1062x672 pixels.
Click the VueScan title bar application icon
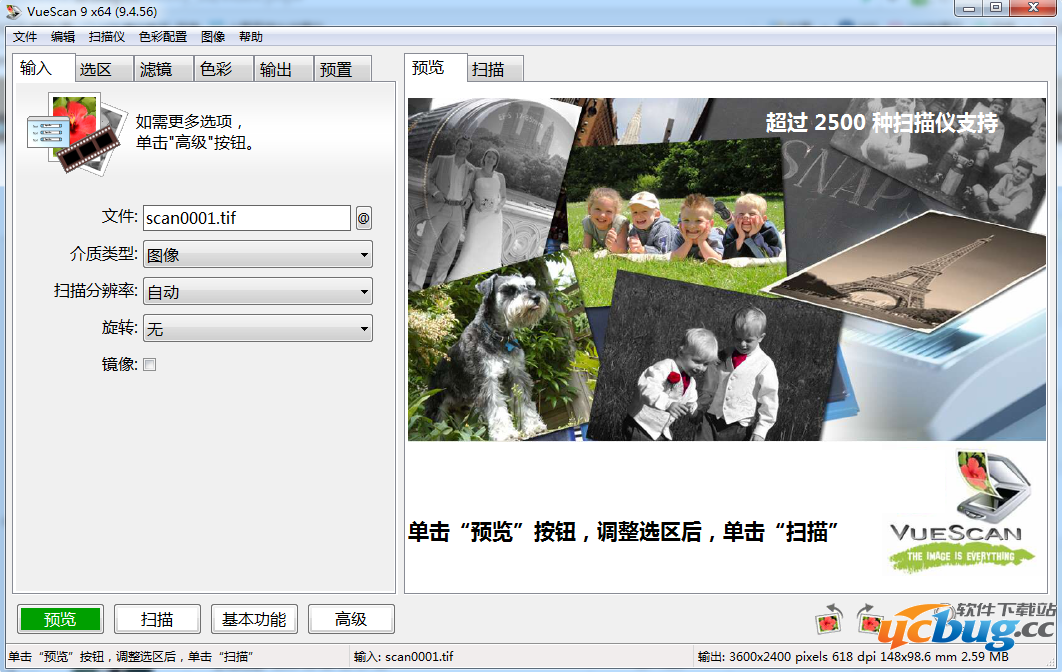click(x=13, y=9)
